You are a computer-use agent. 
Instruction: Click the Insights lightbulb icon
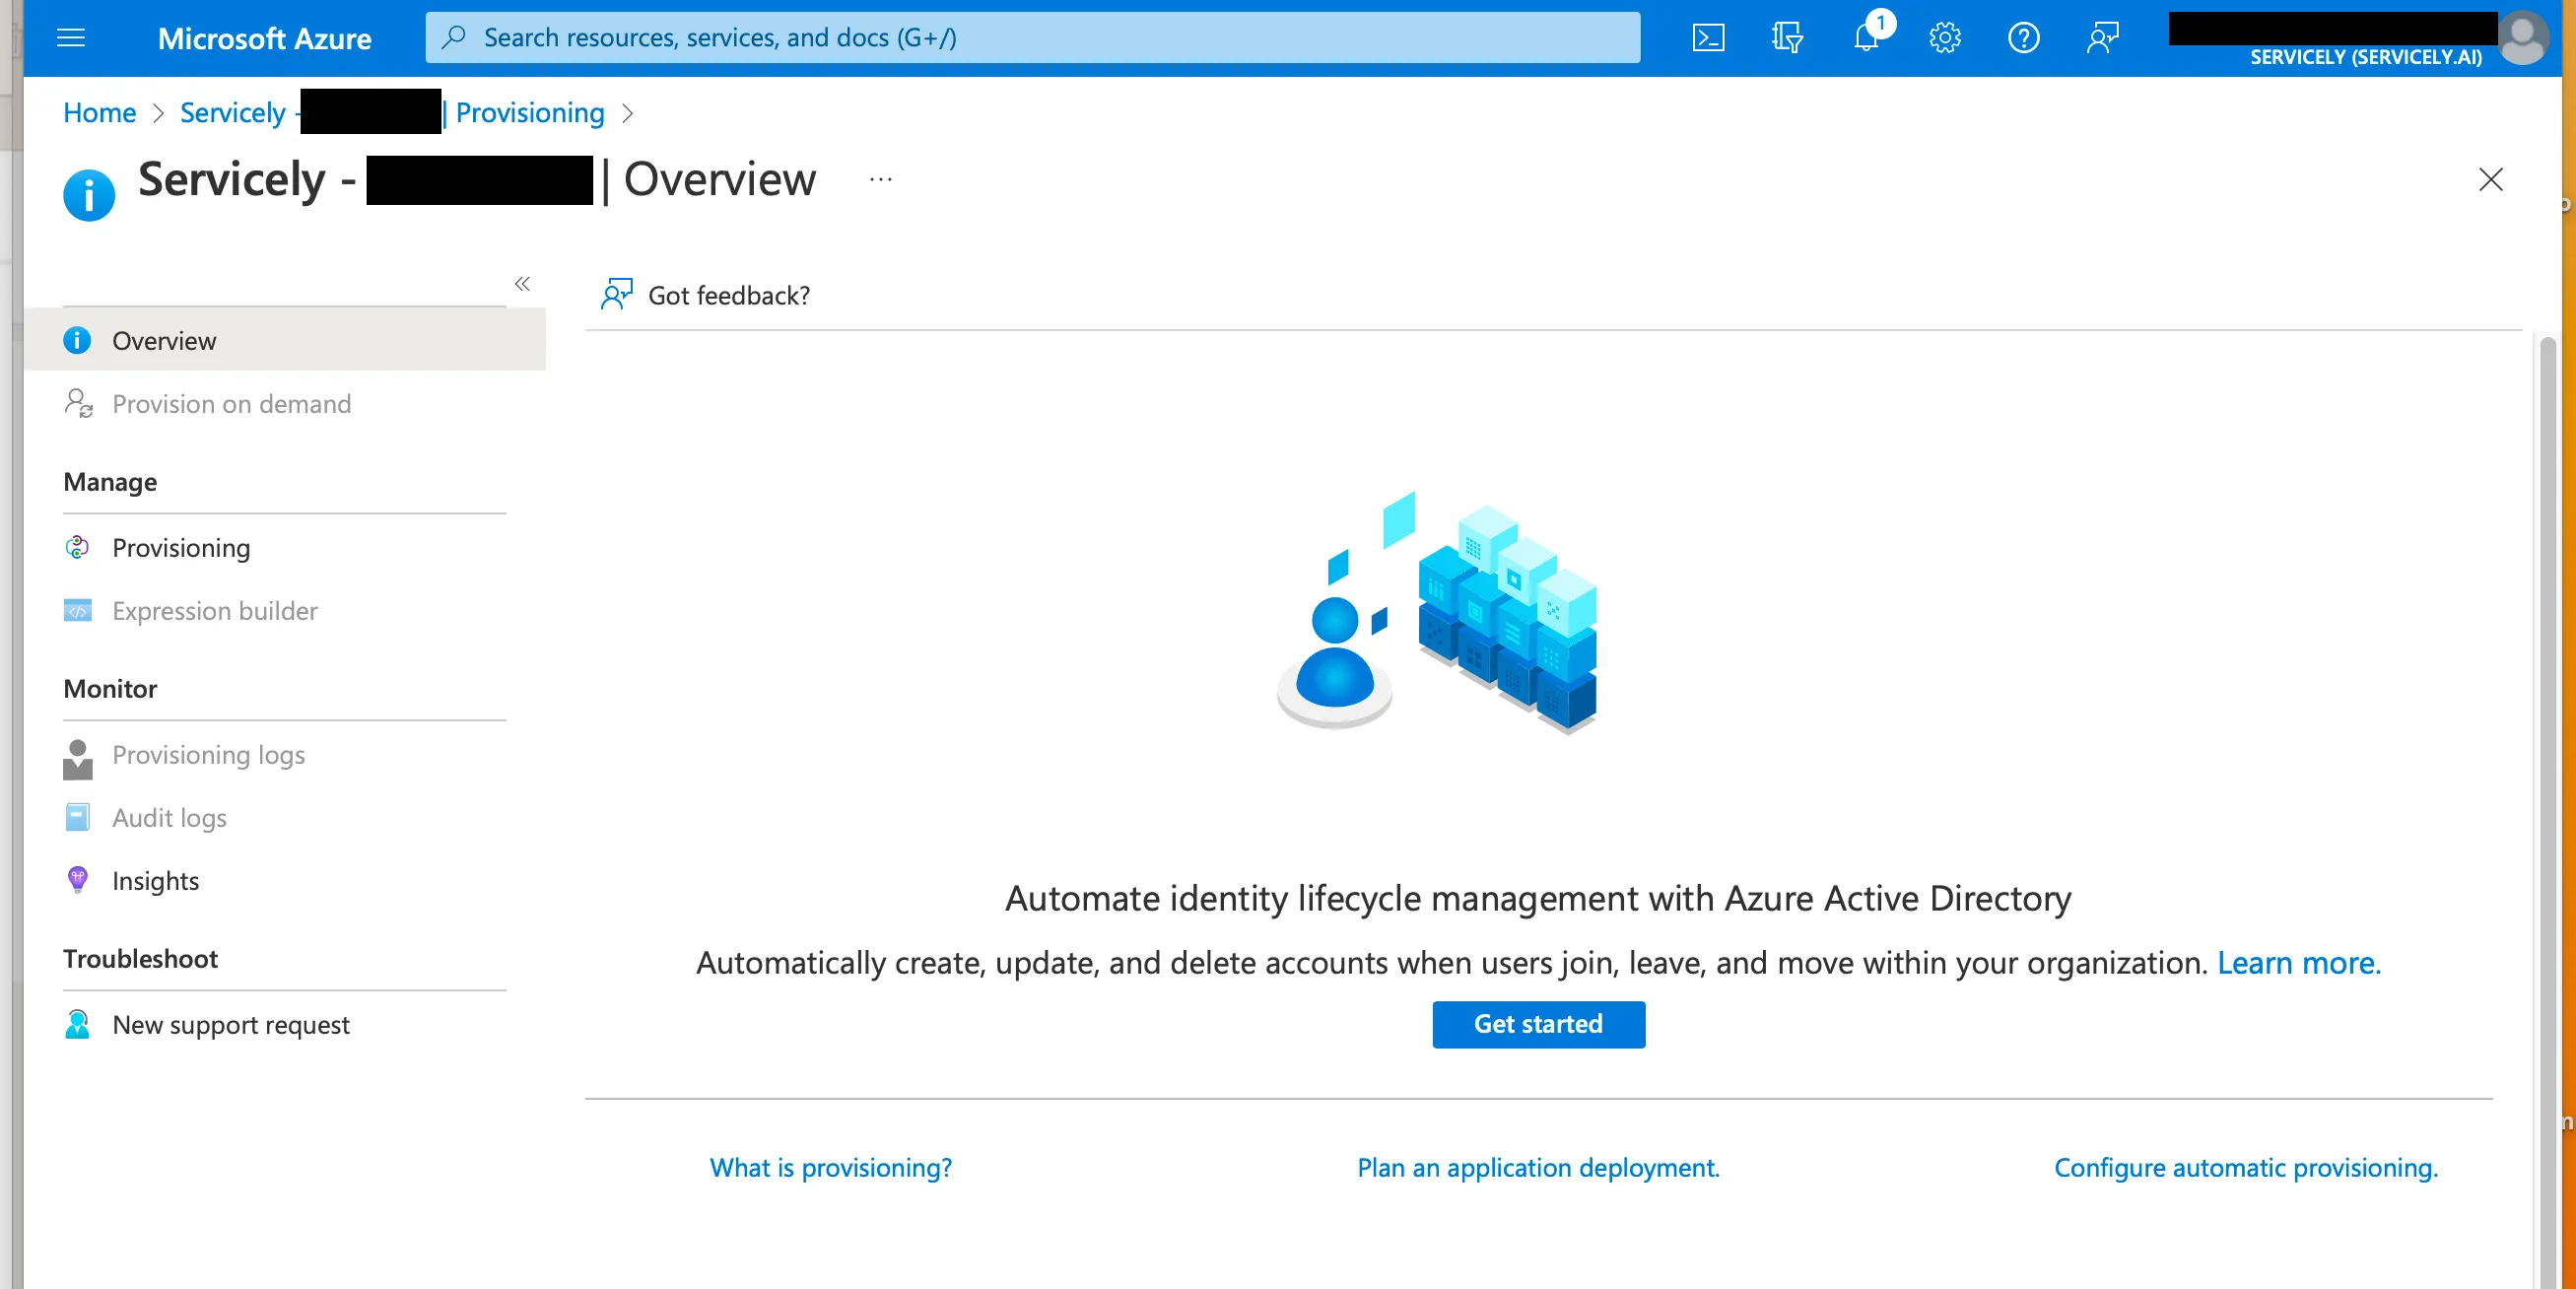[x=77, y=880]
